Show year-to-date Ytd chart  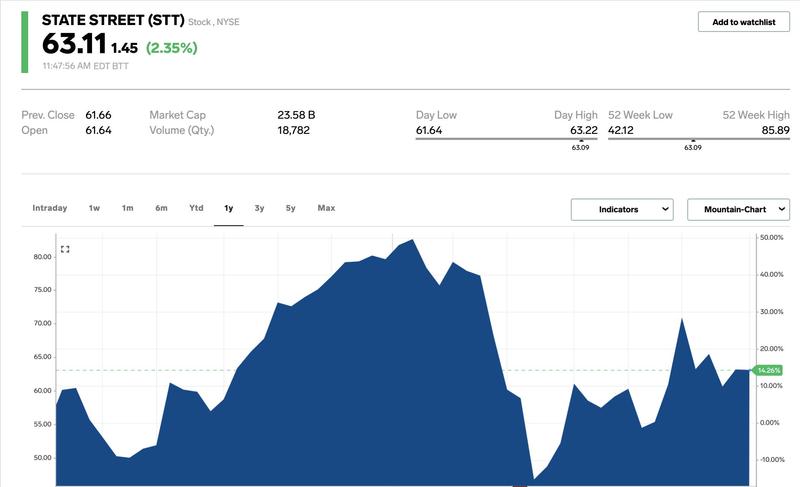(196, 208)
